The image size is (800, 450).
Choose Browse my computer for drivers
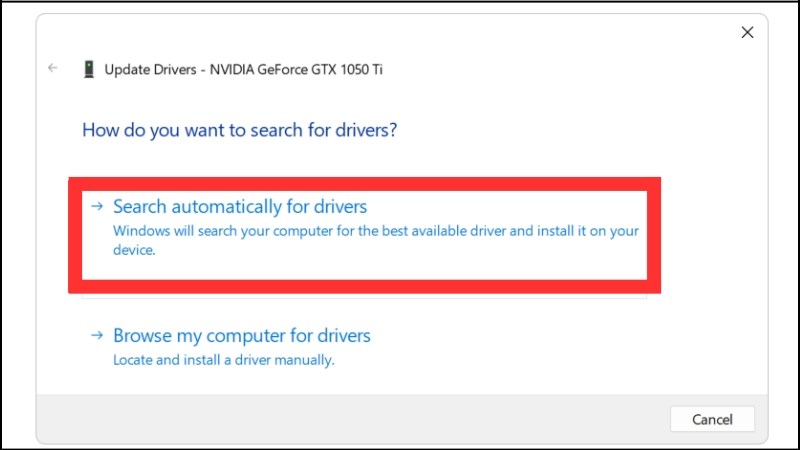pyautogui.click(x=241, y=336)
